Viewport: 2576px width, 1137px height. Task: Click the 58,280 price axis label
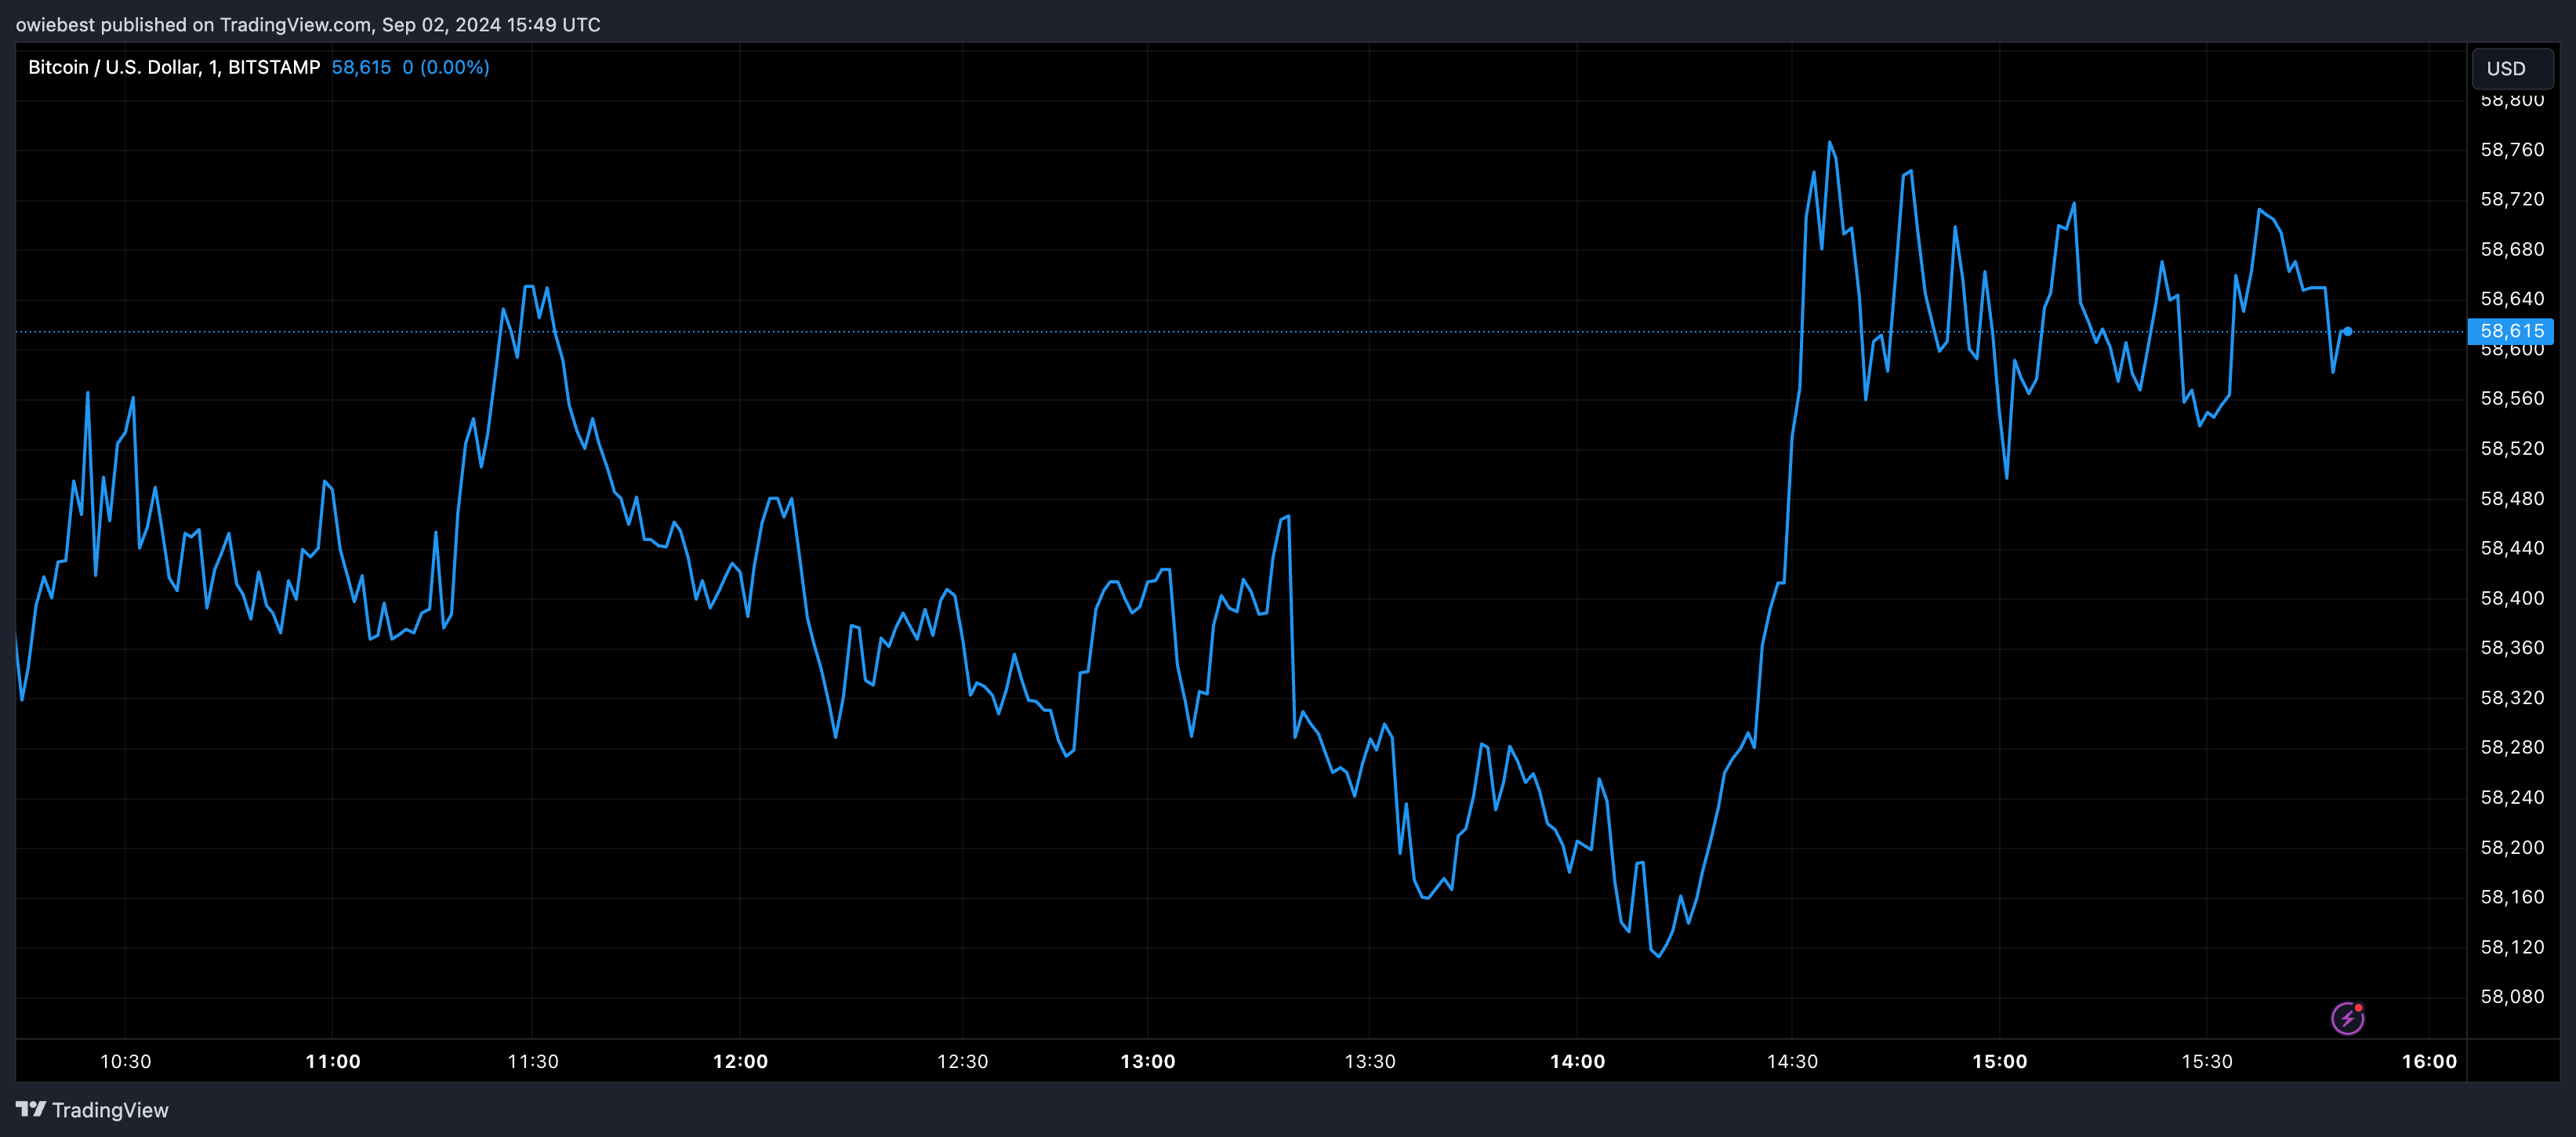2512,748
